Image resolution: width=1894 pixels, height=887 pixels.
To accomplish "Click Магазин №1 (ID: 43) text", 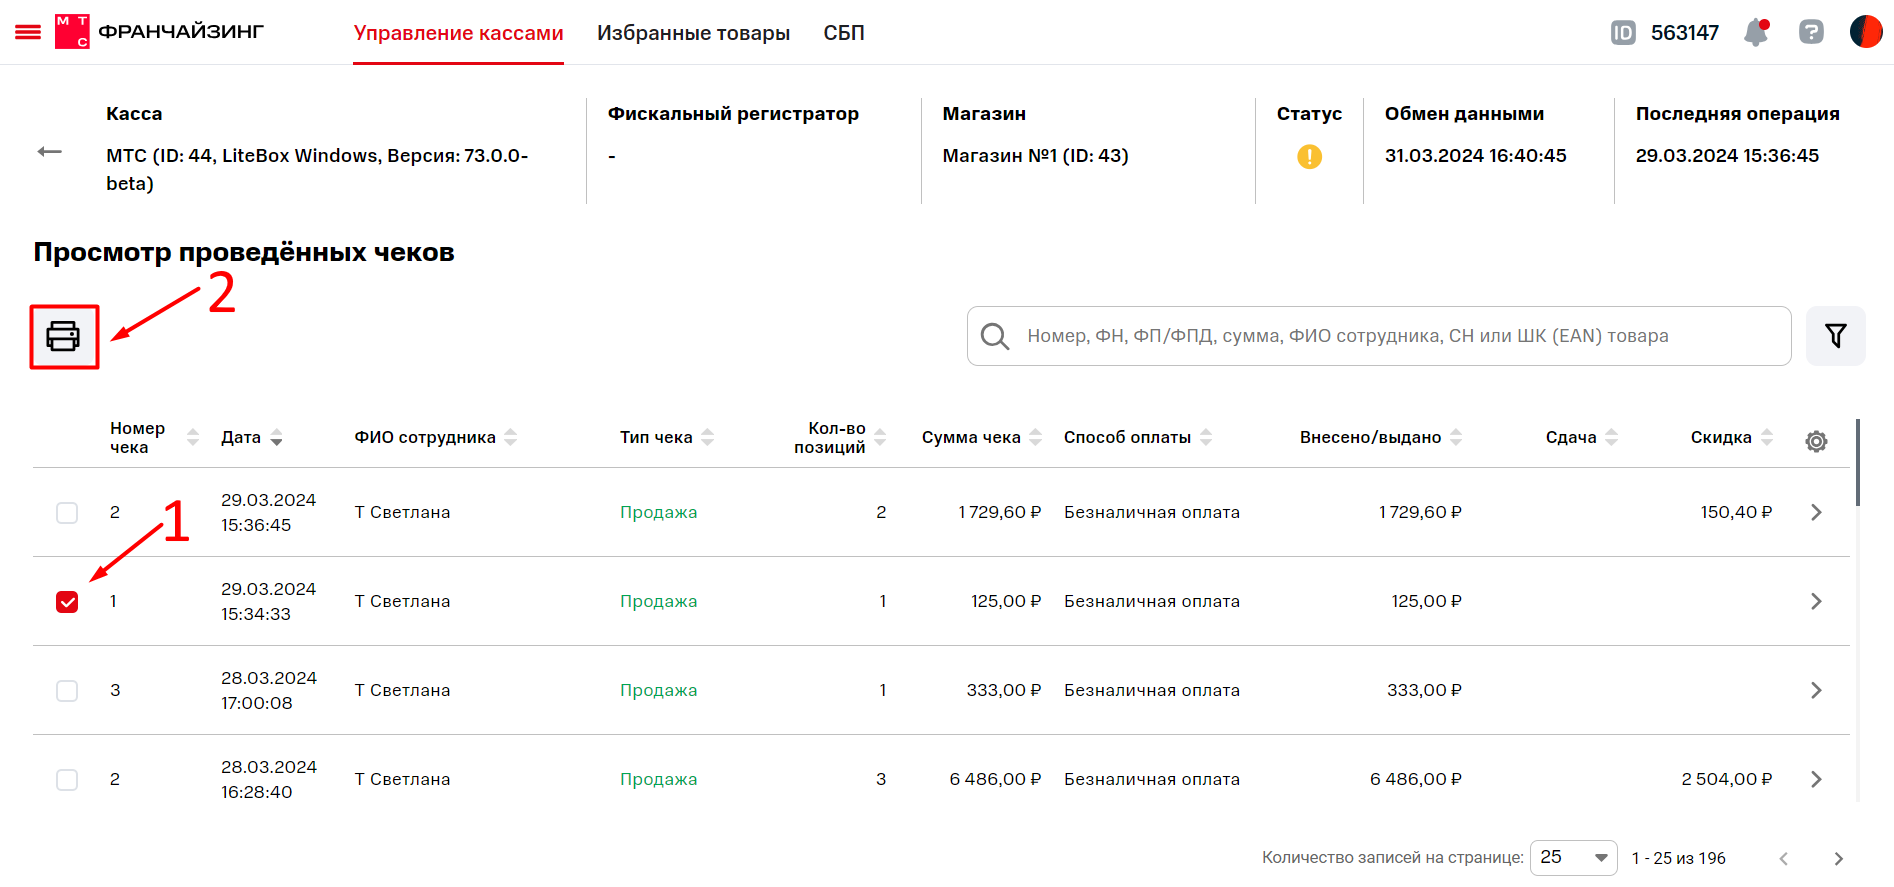I will pos(1035,156).
